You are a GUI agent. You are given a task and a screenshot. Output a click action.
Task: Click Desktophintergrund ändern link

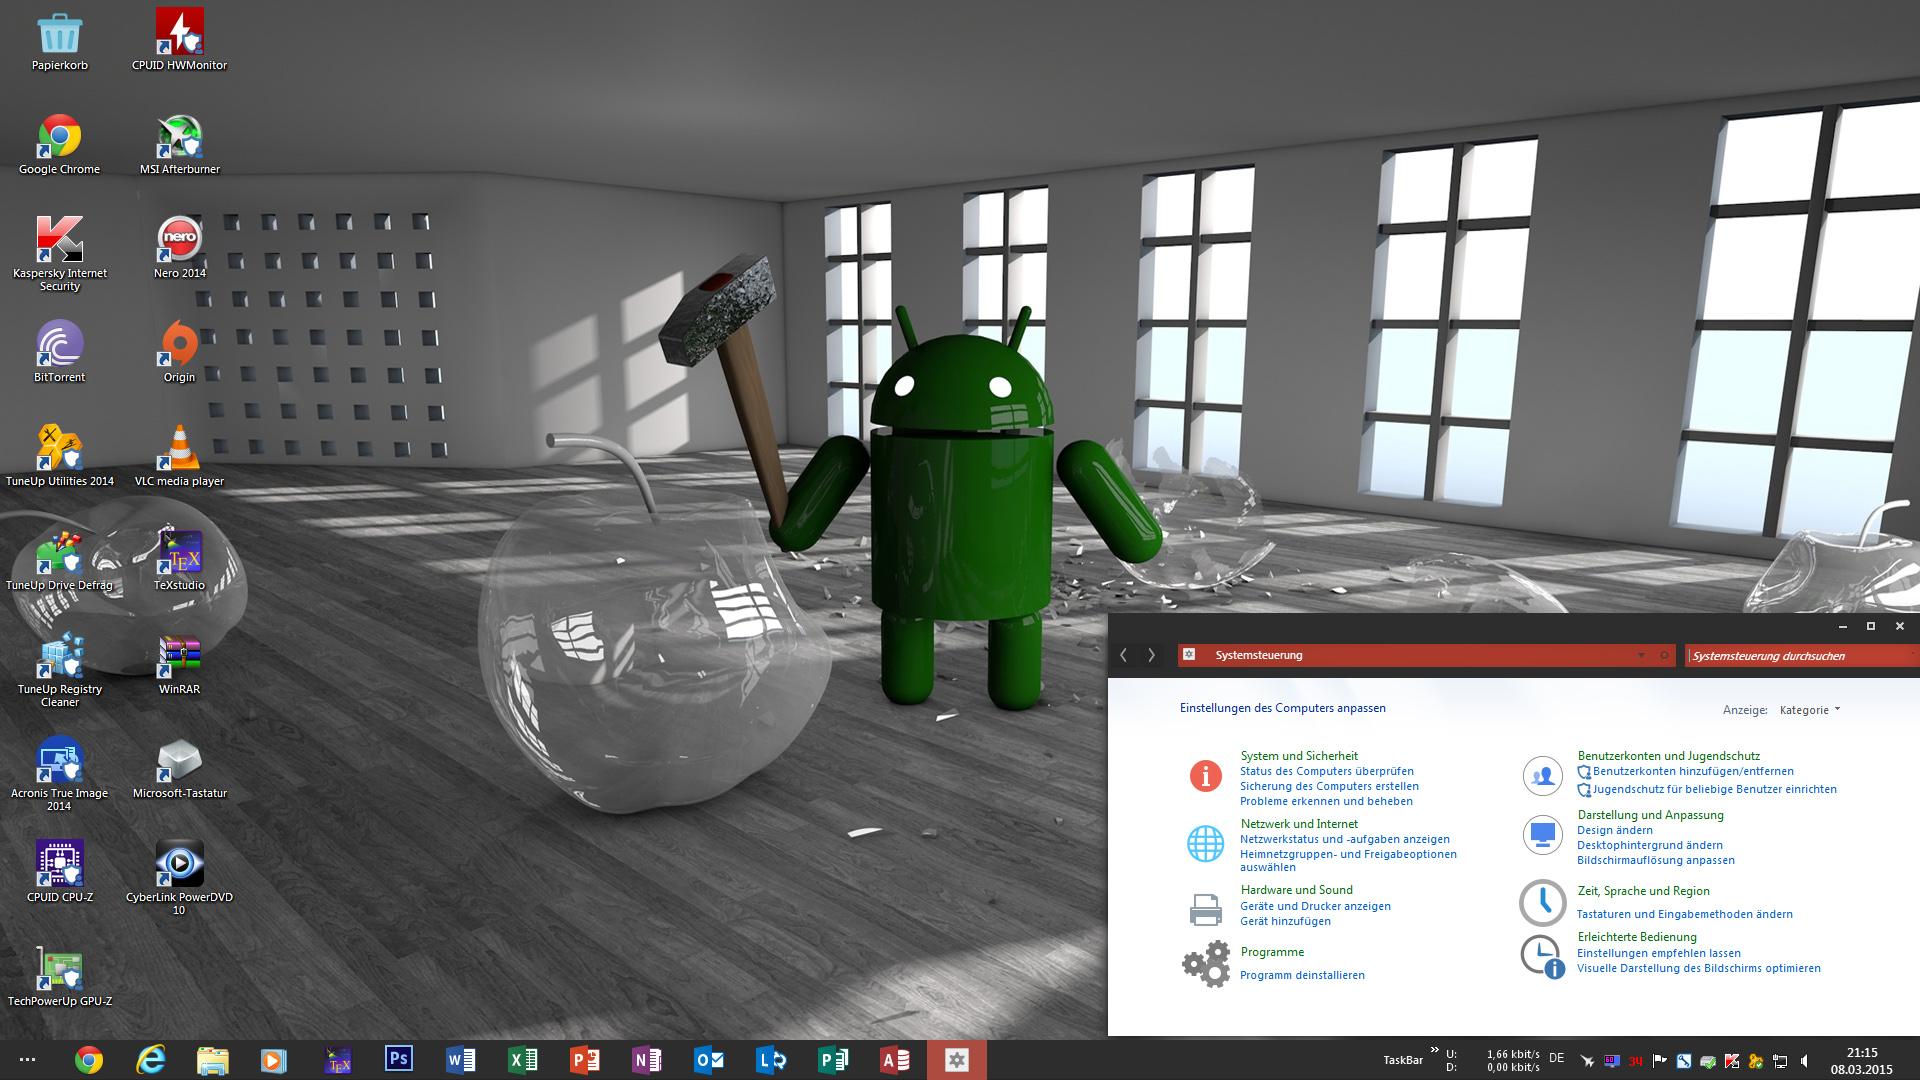coord(1649,845)
